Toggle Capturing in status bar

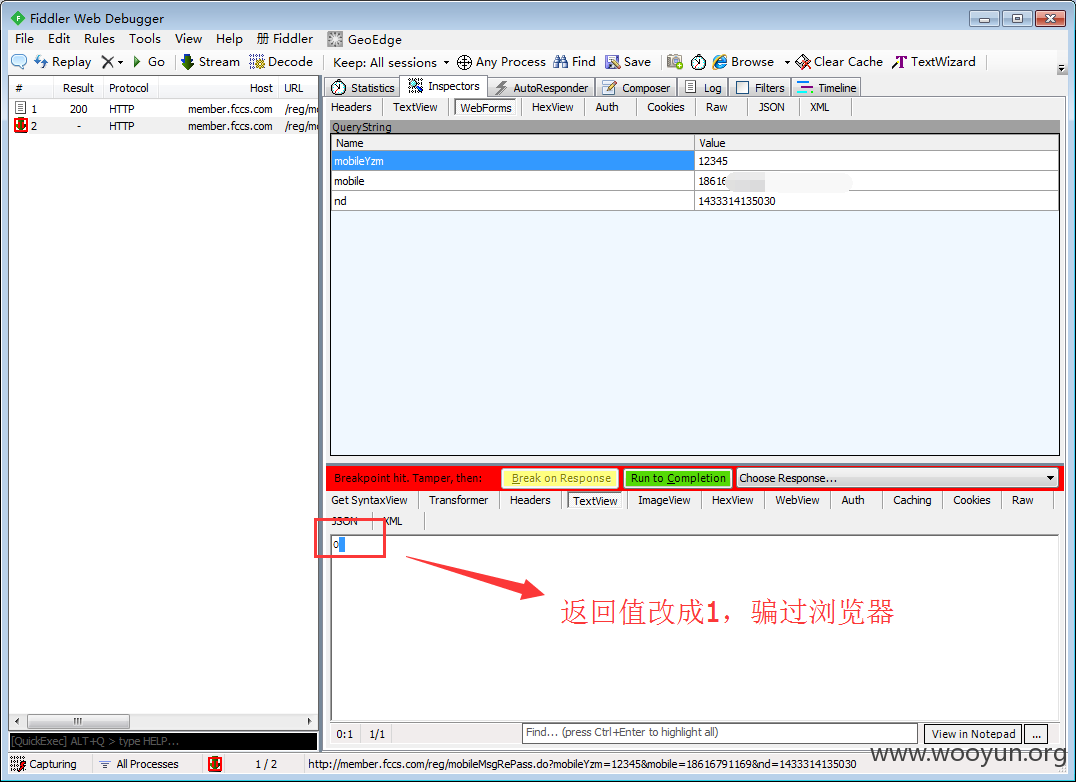click(44, 764)
